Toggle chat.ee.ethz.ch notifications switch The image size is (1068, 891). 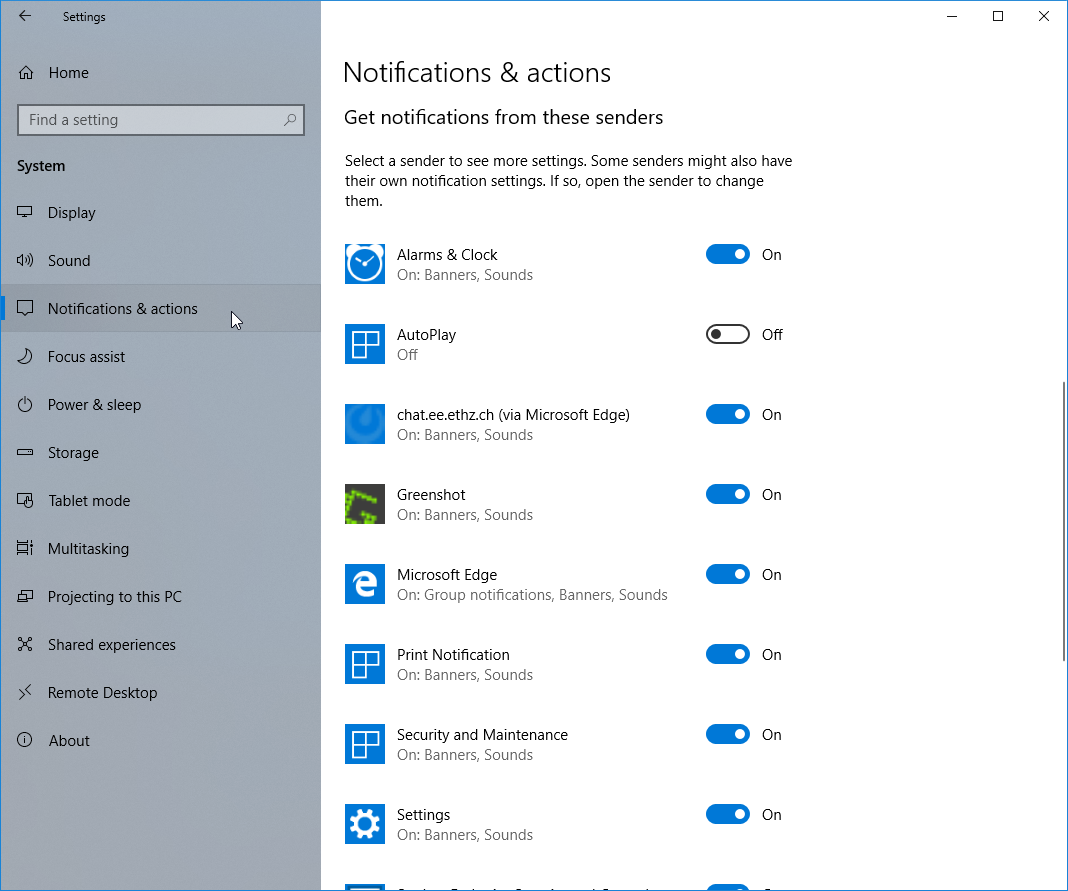point(727,414)
